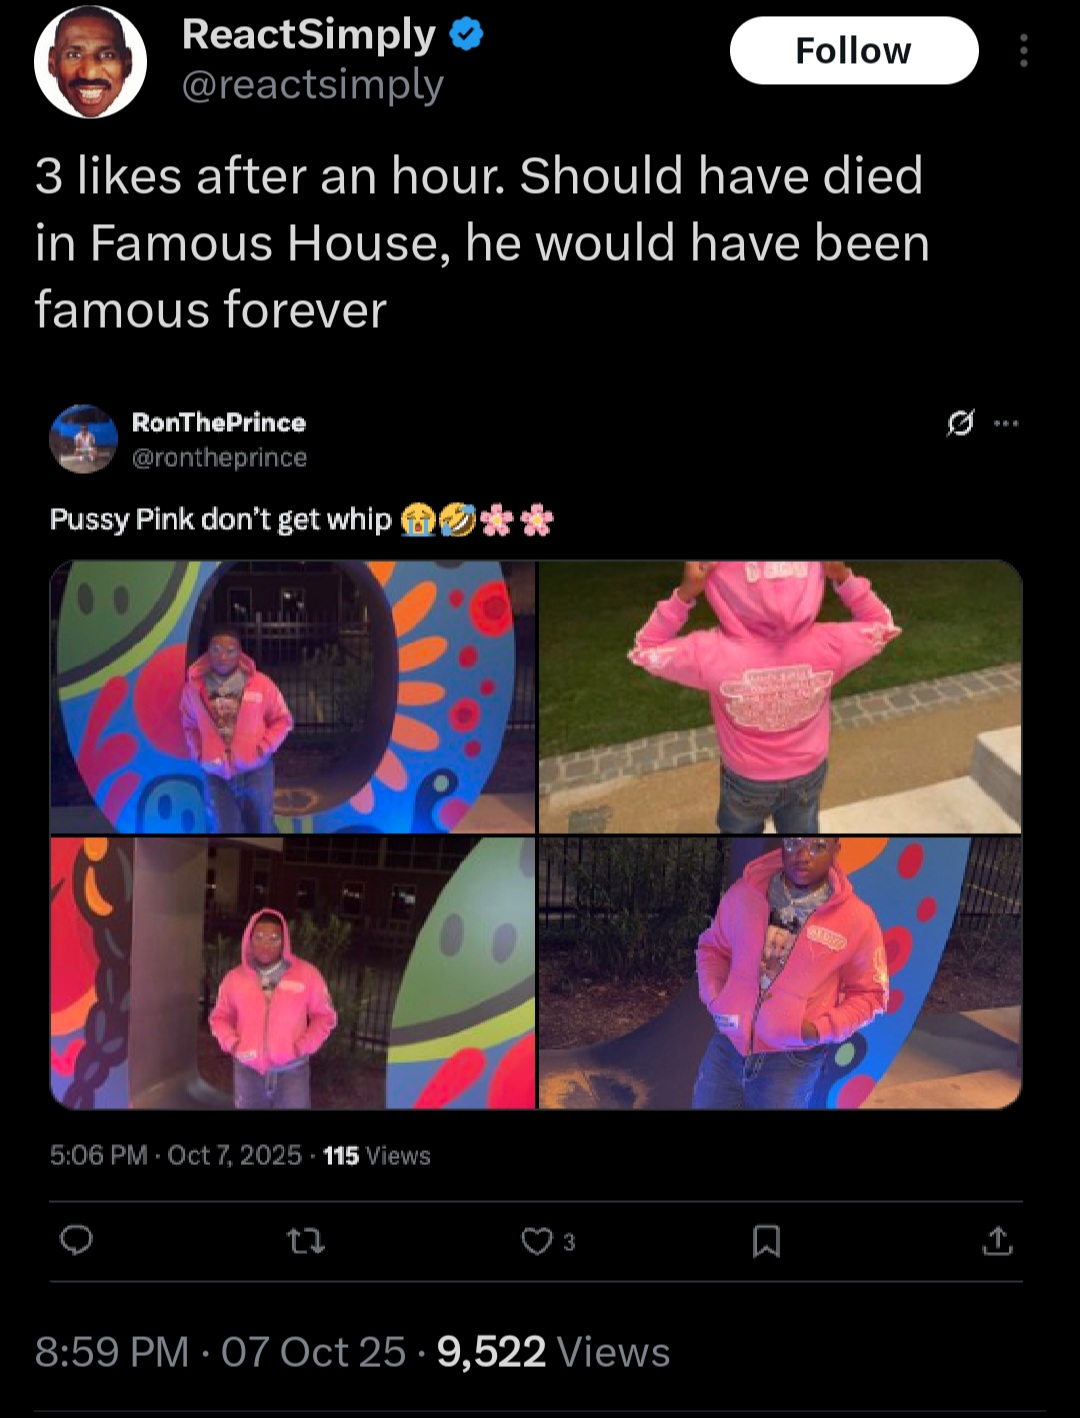Tap RonThePrince's small avatar
The height and width of the screenshot is (1418, 1080).
(84, 439)
